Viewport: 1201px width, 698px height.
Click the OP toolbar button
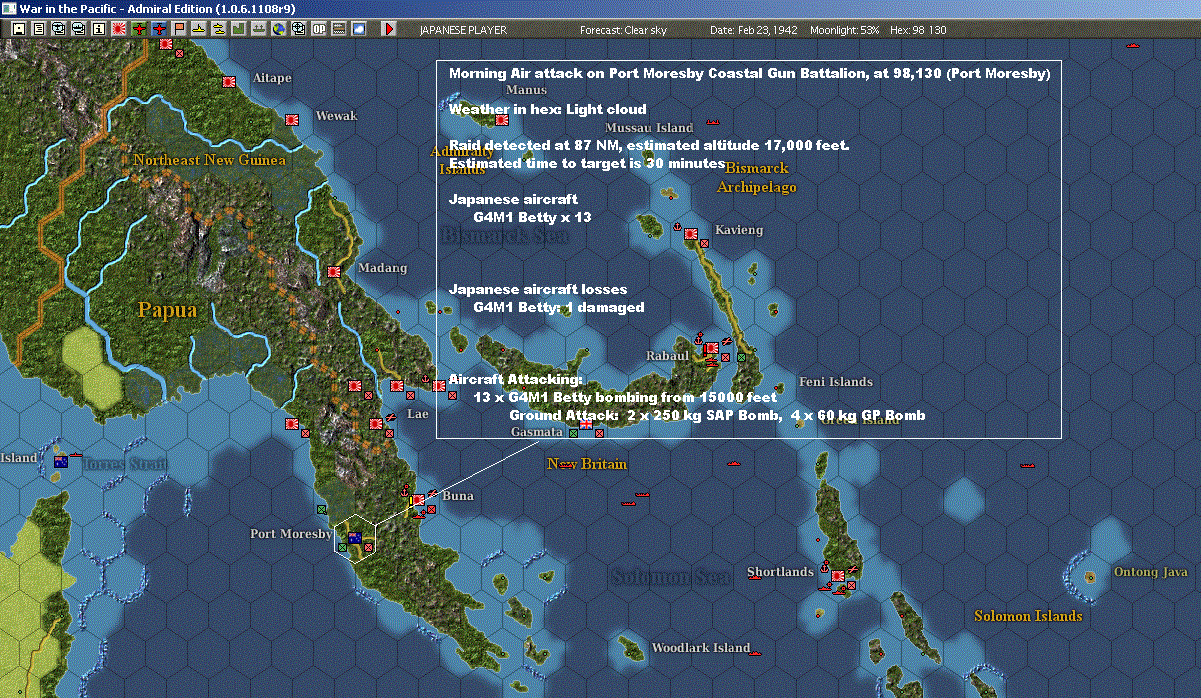point(319,29)
